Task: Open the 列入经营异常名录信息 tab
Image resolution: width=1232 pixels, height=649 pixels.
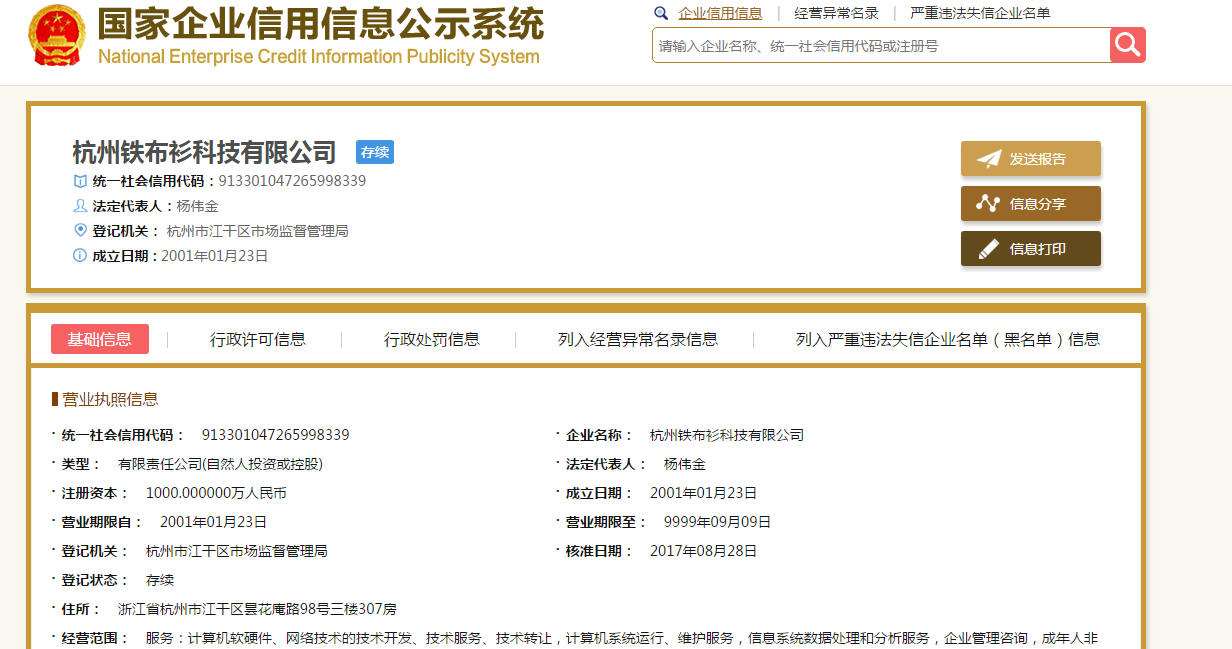Action: (x=638, y=339)
